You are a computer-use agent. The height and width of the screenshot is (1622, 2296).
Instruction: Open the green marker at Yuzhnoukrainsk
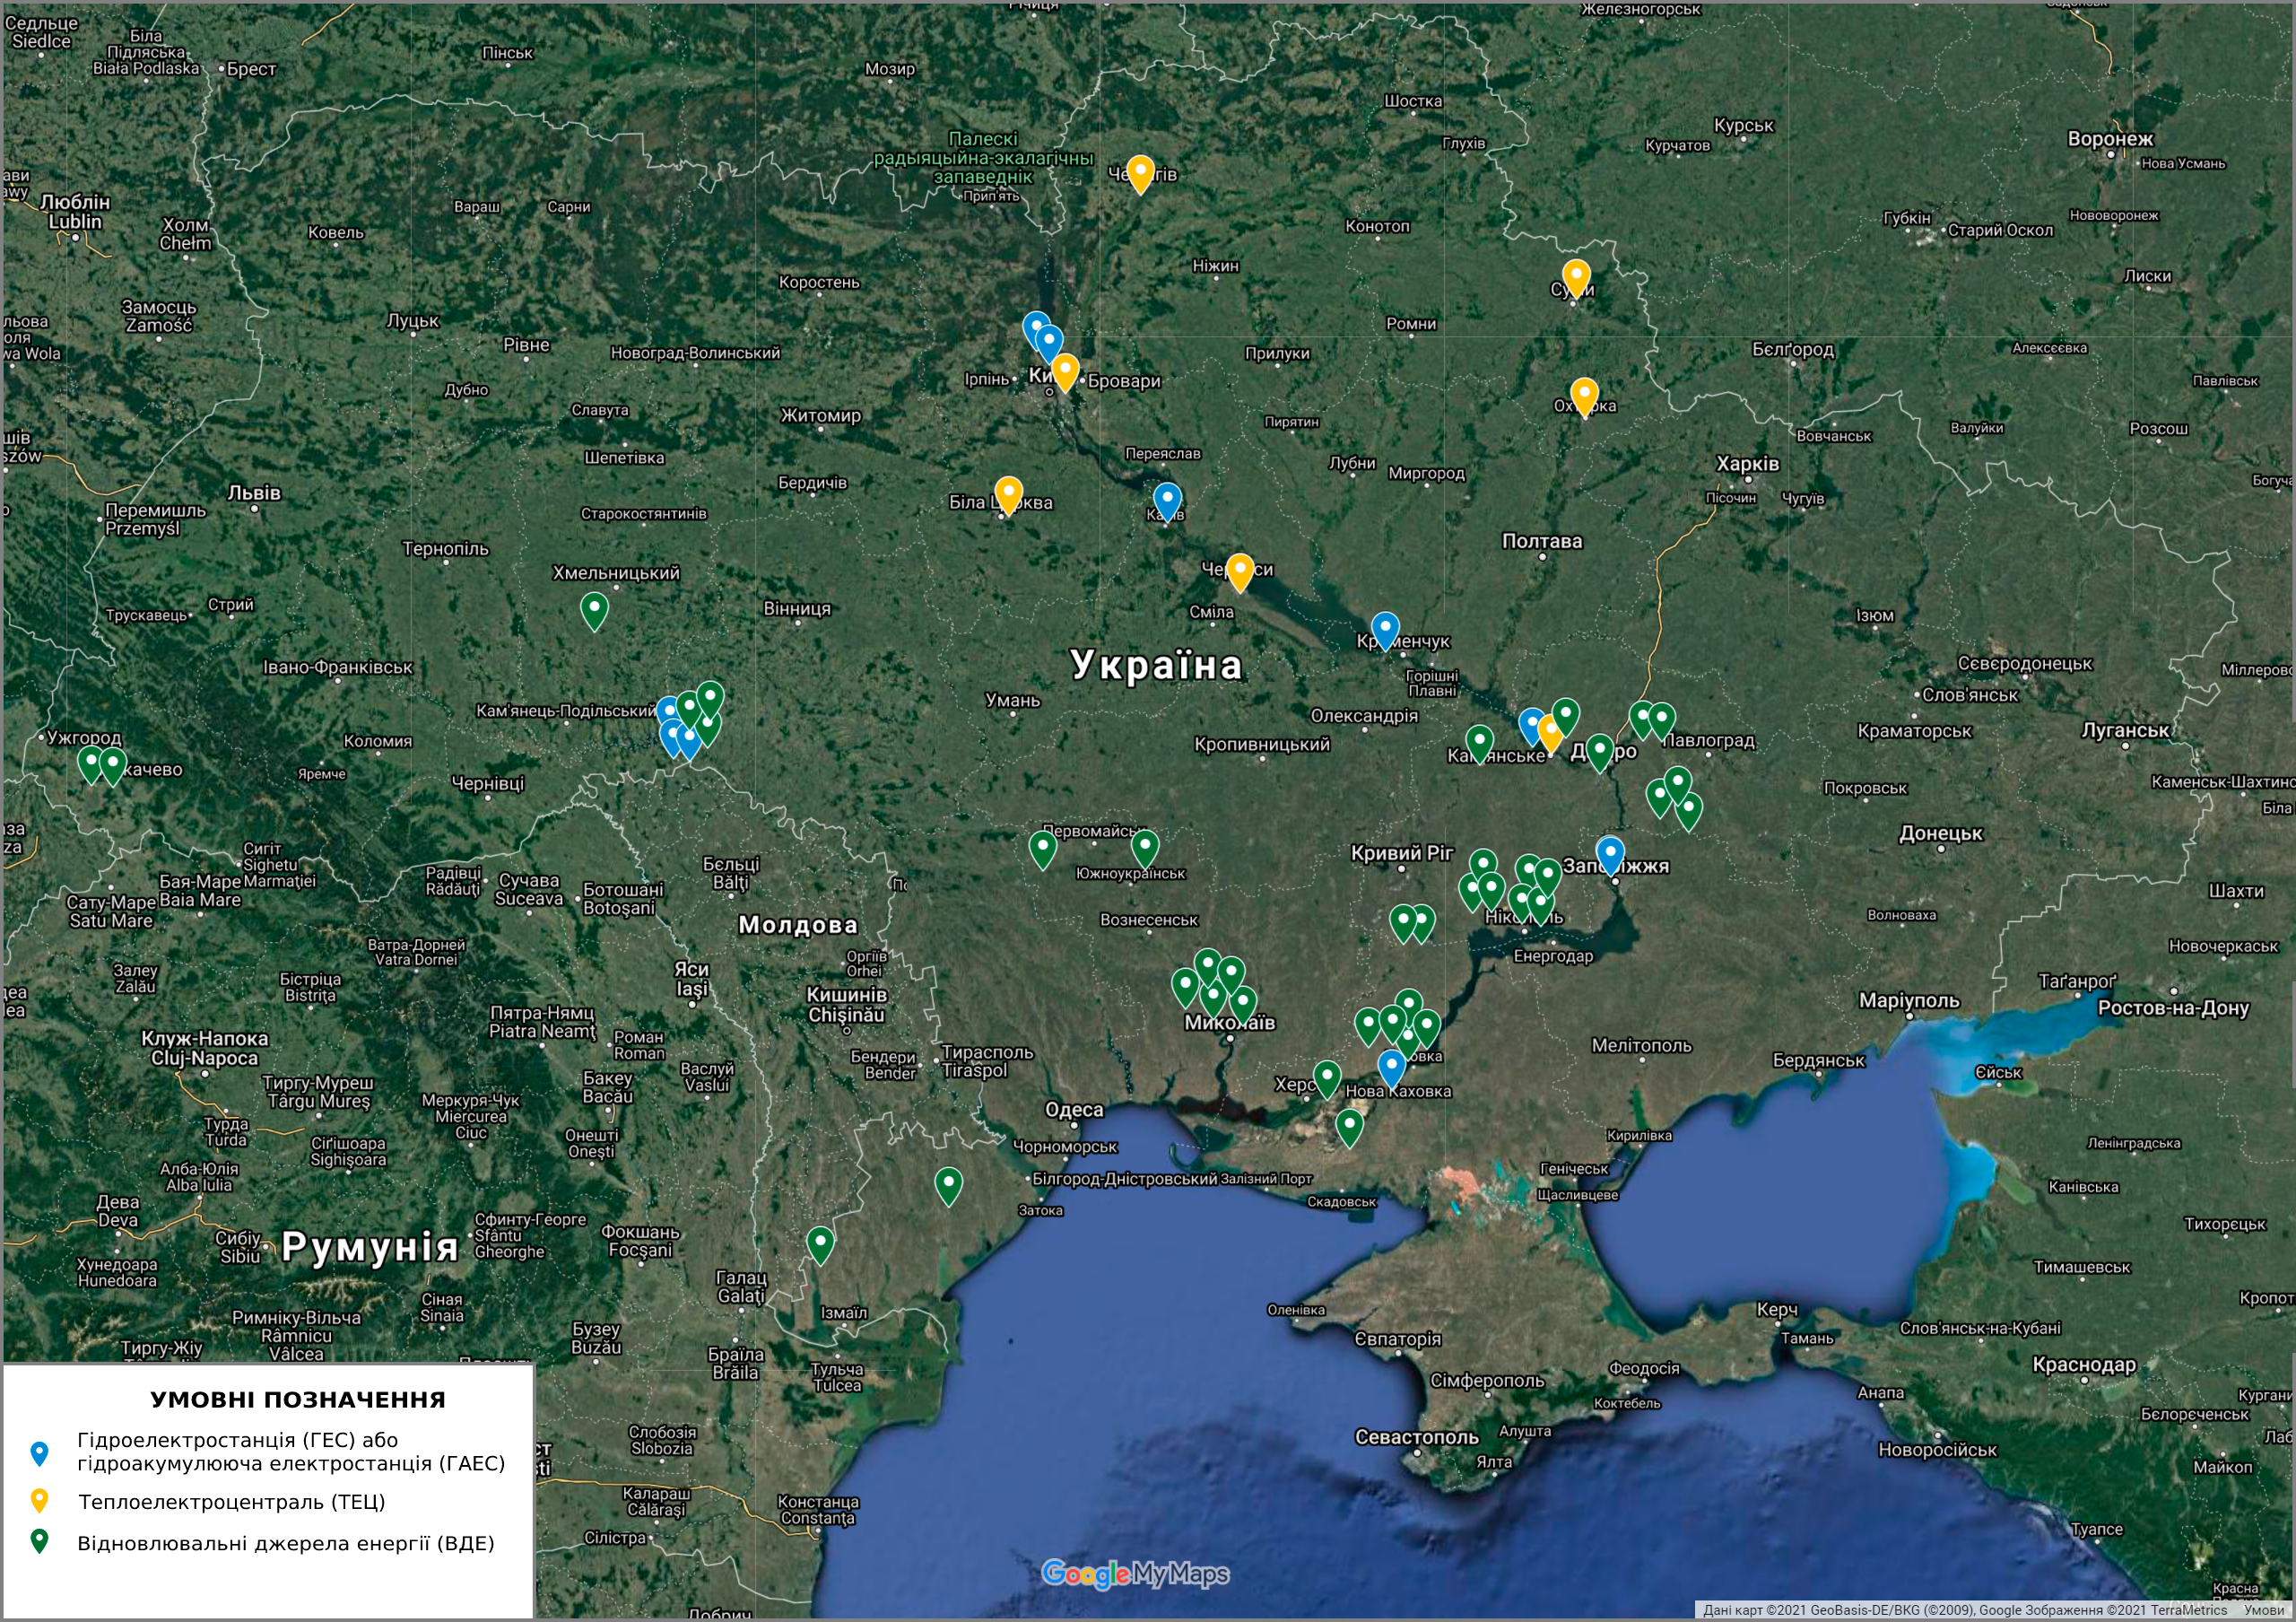1145,848
